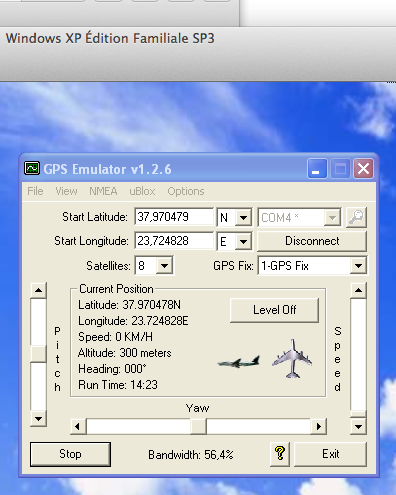Click the Start Latitude input field
396x495 pixels.
[x=174, y=217]
